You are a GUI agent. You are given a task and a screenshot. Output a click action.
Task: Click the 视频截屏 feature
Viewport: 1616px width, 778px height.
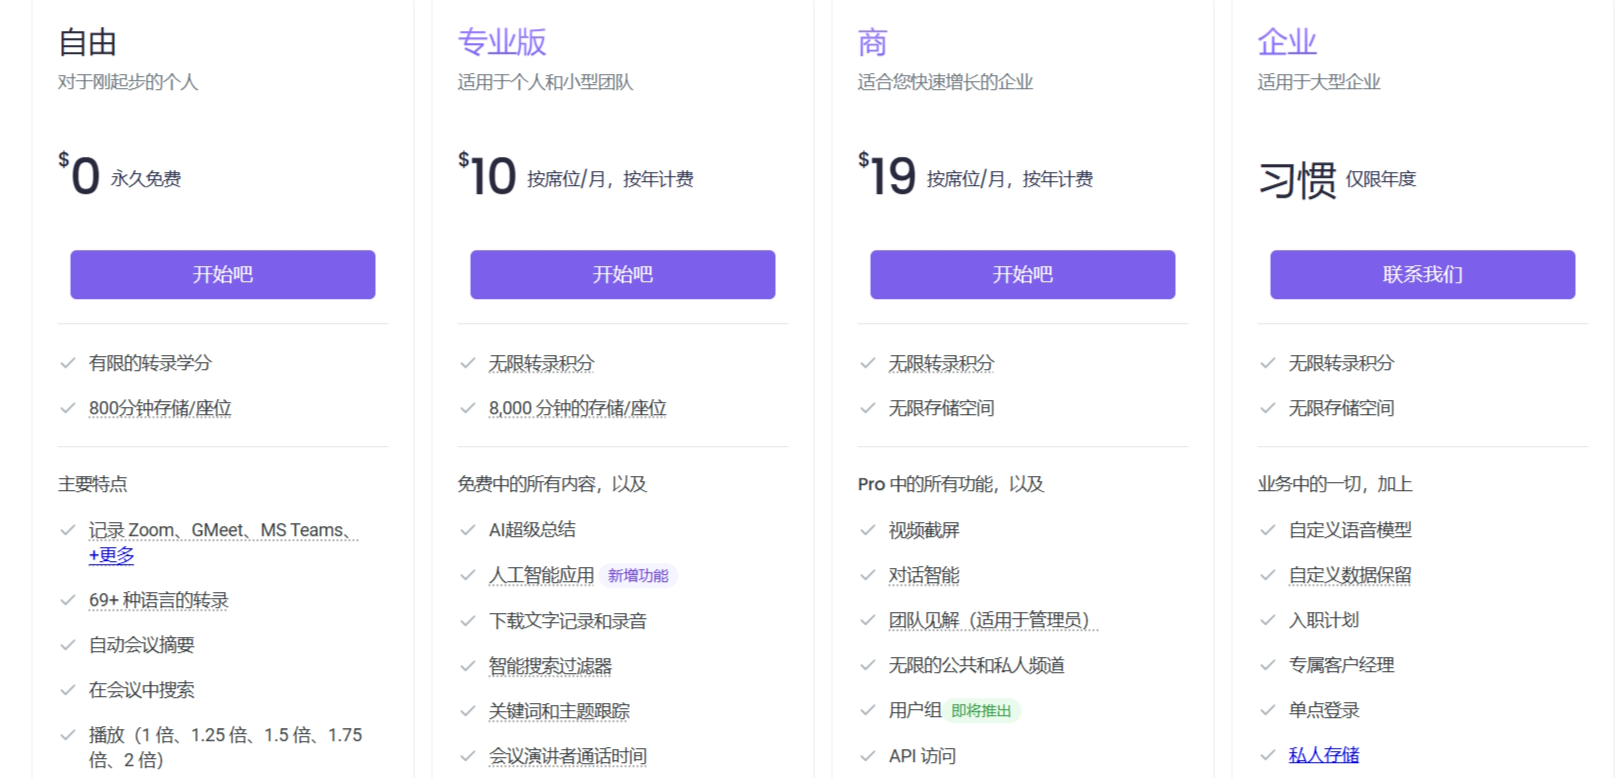[x=924, y=530]
